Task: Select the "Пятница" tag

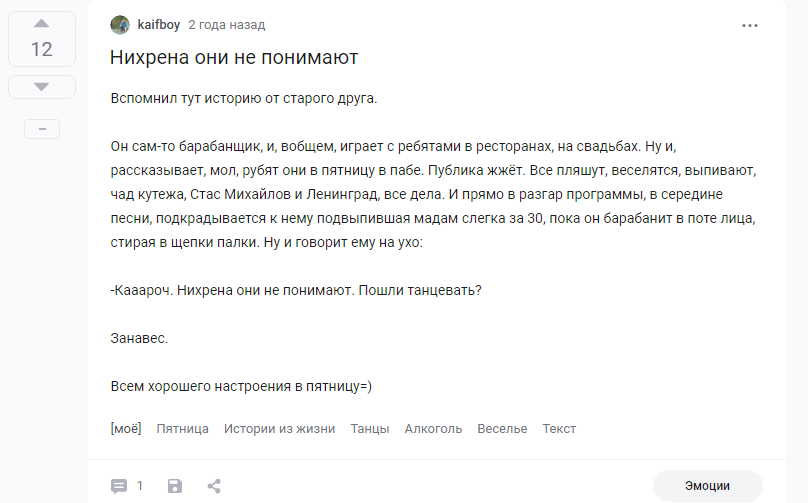Action: pos(183,428)
